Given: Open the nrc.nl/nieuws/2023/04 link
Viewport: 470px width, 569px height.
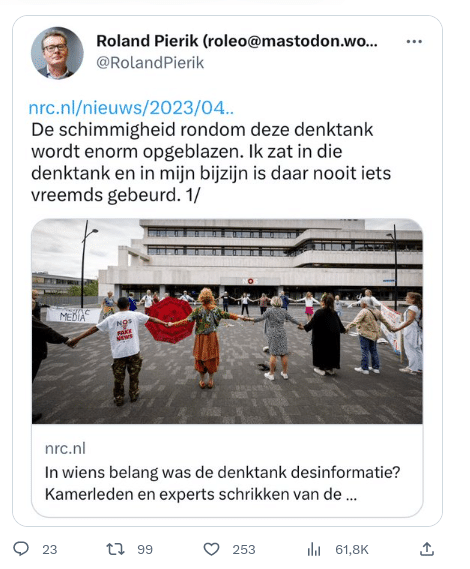Looking at the screenshot, I should tap(131, 108).
